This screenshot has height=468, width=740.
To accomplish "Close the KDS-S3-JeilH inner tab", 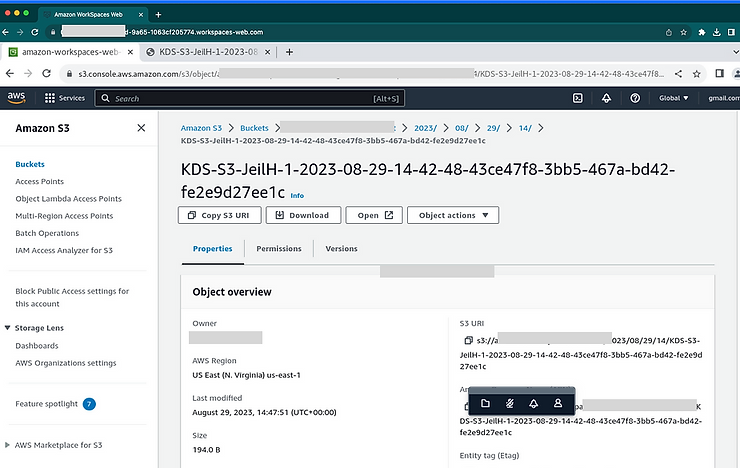I will (267, 52).
